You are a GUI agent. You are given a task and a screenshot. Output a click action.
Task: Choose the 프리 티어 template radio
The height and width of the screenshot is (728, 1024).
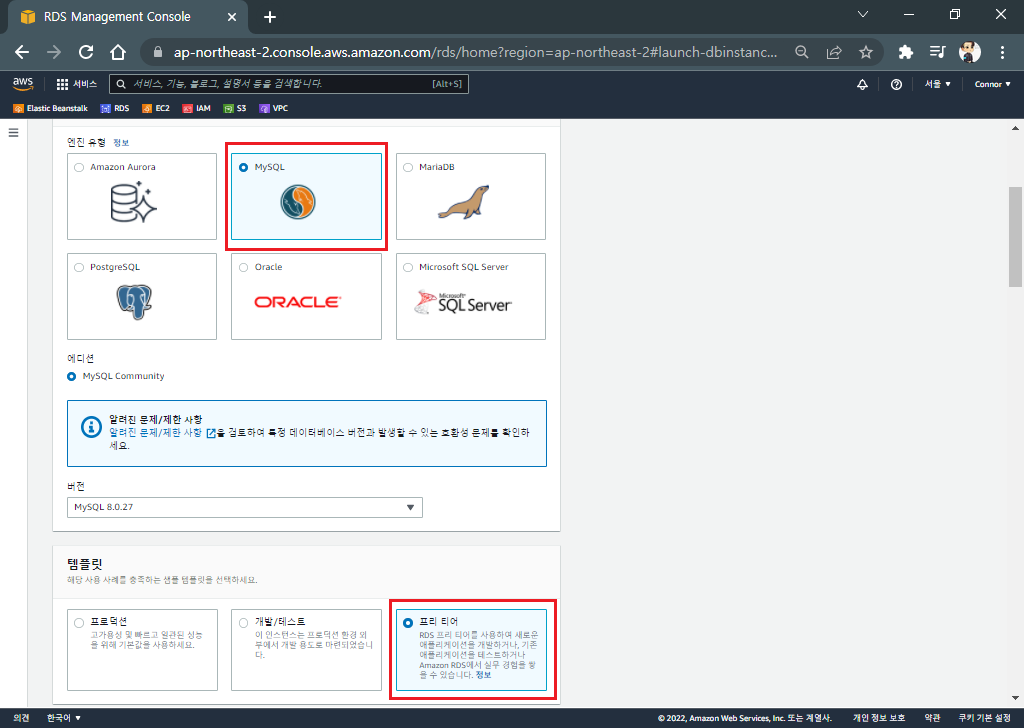[x=408, y=623]
